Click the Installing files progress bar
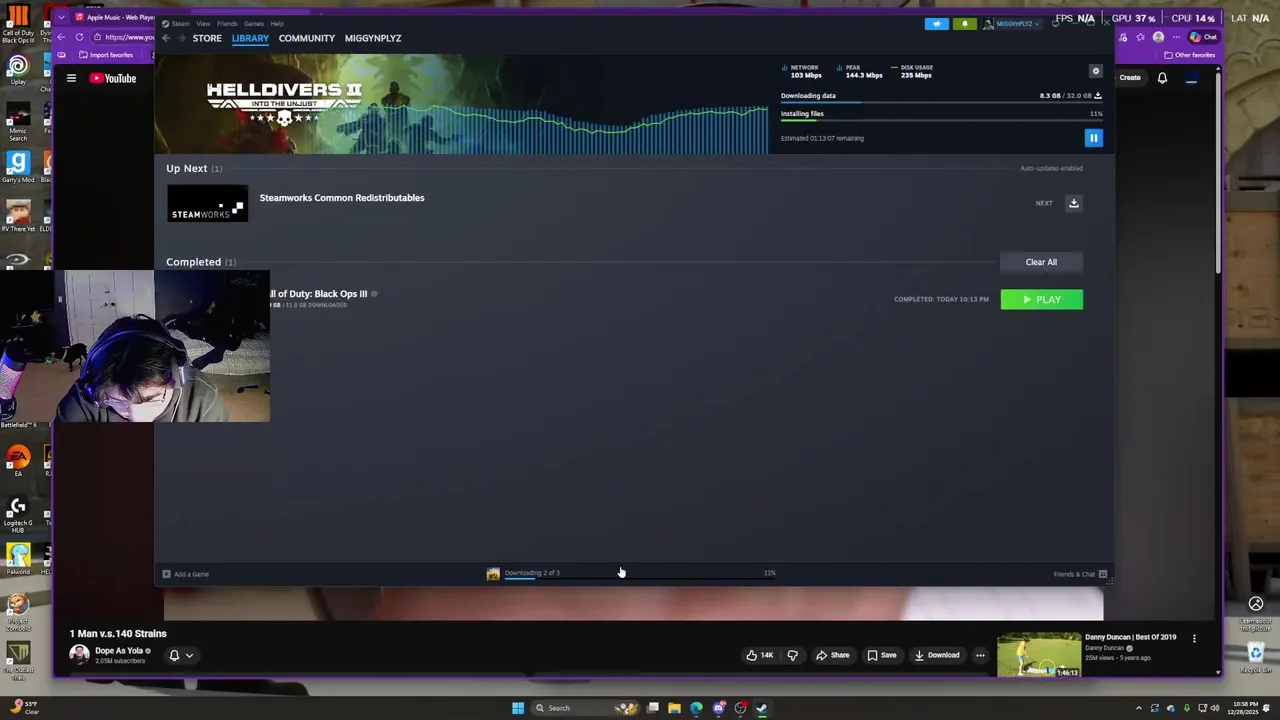1280x720 pixels. (x=941, y=121)
